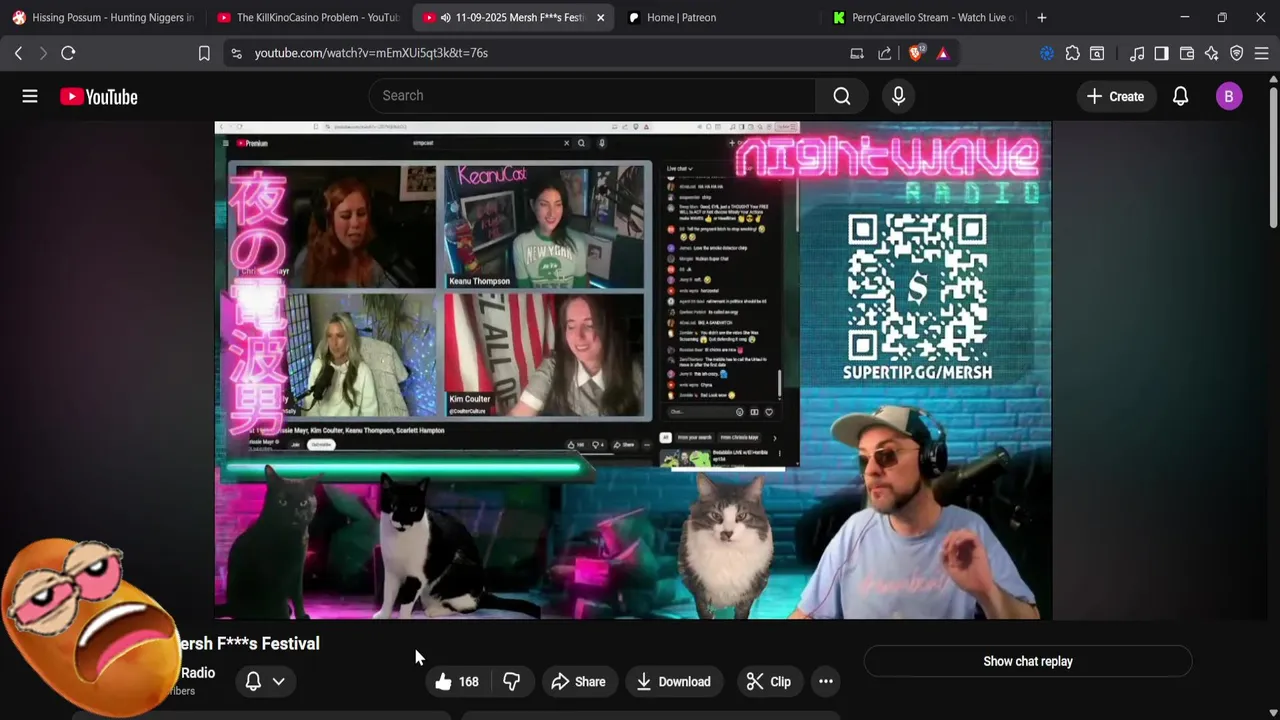The height and width of the screenshot is (720, 1280).
Task: Close the Mersh Festival tab
Action: click(x=600, y=17)
